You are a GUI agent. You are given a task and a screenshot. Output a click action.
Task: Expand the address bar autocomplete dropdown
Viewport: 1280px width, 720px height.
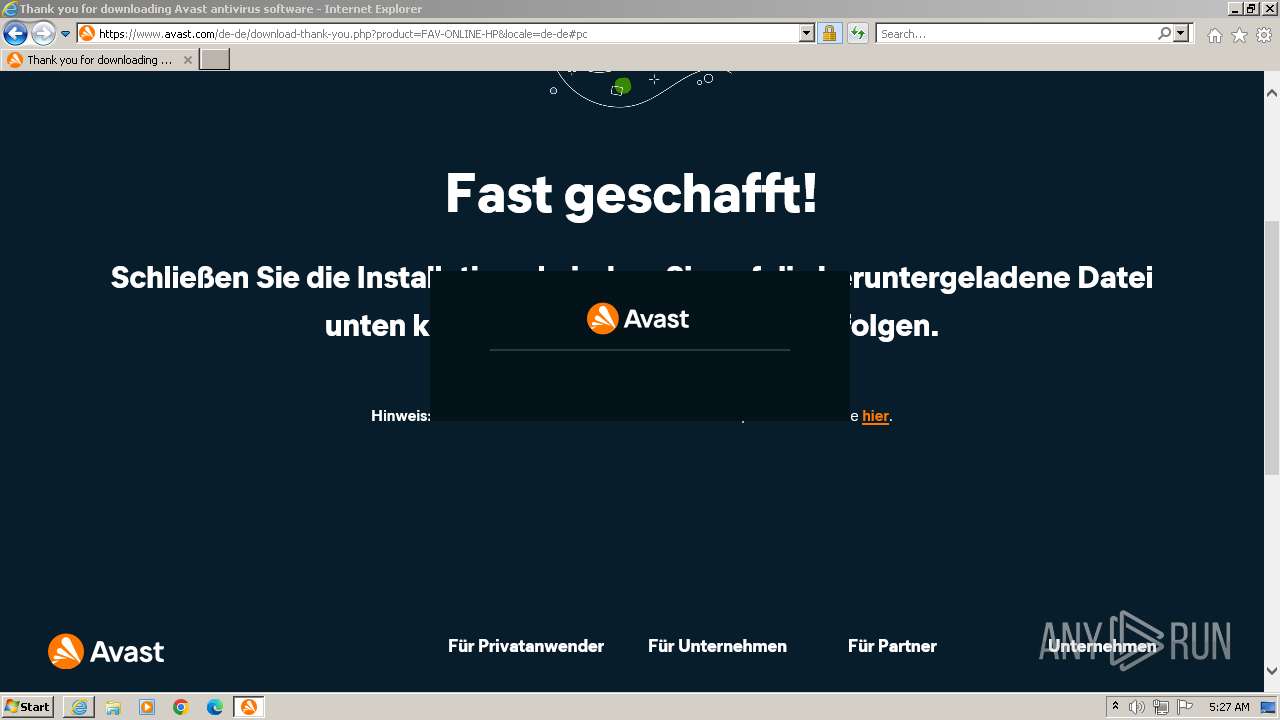[807, 33]
